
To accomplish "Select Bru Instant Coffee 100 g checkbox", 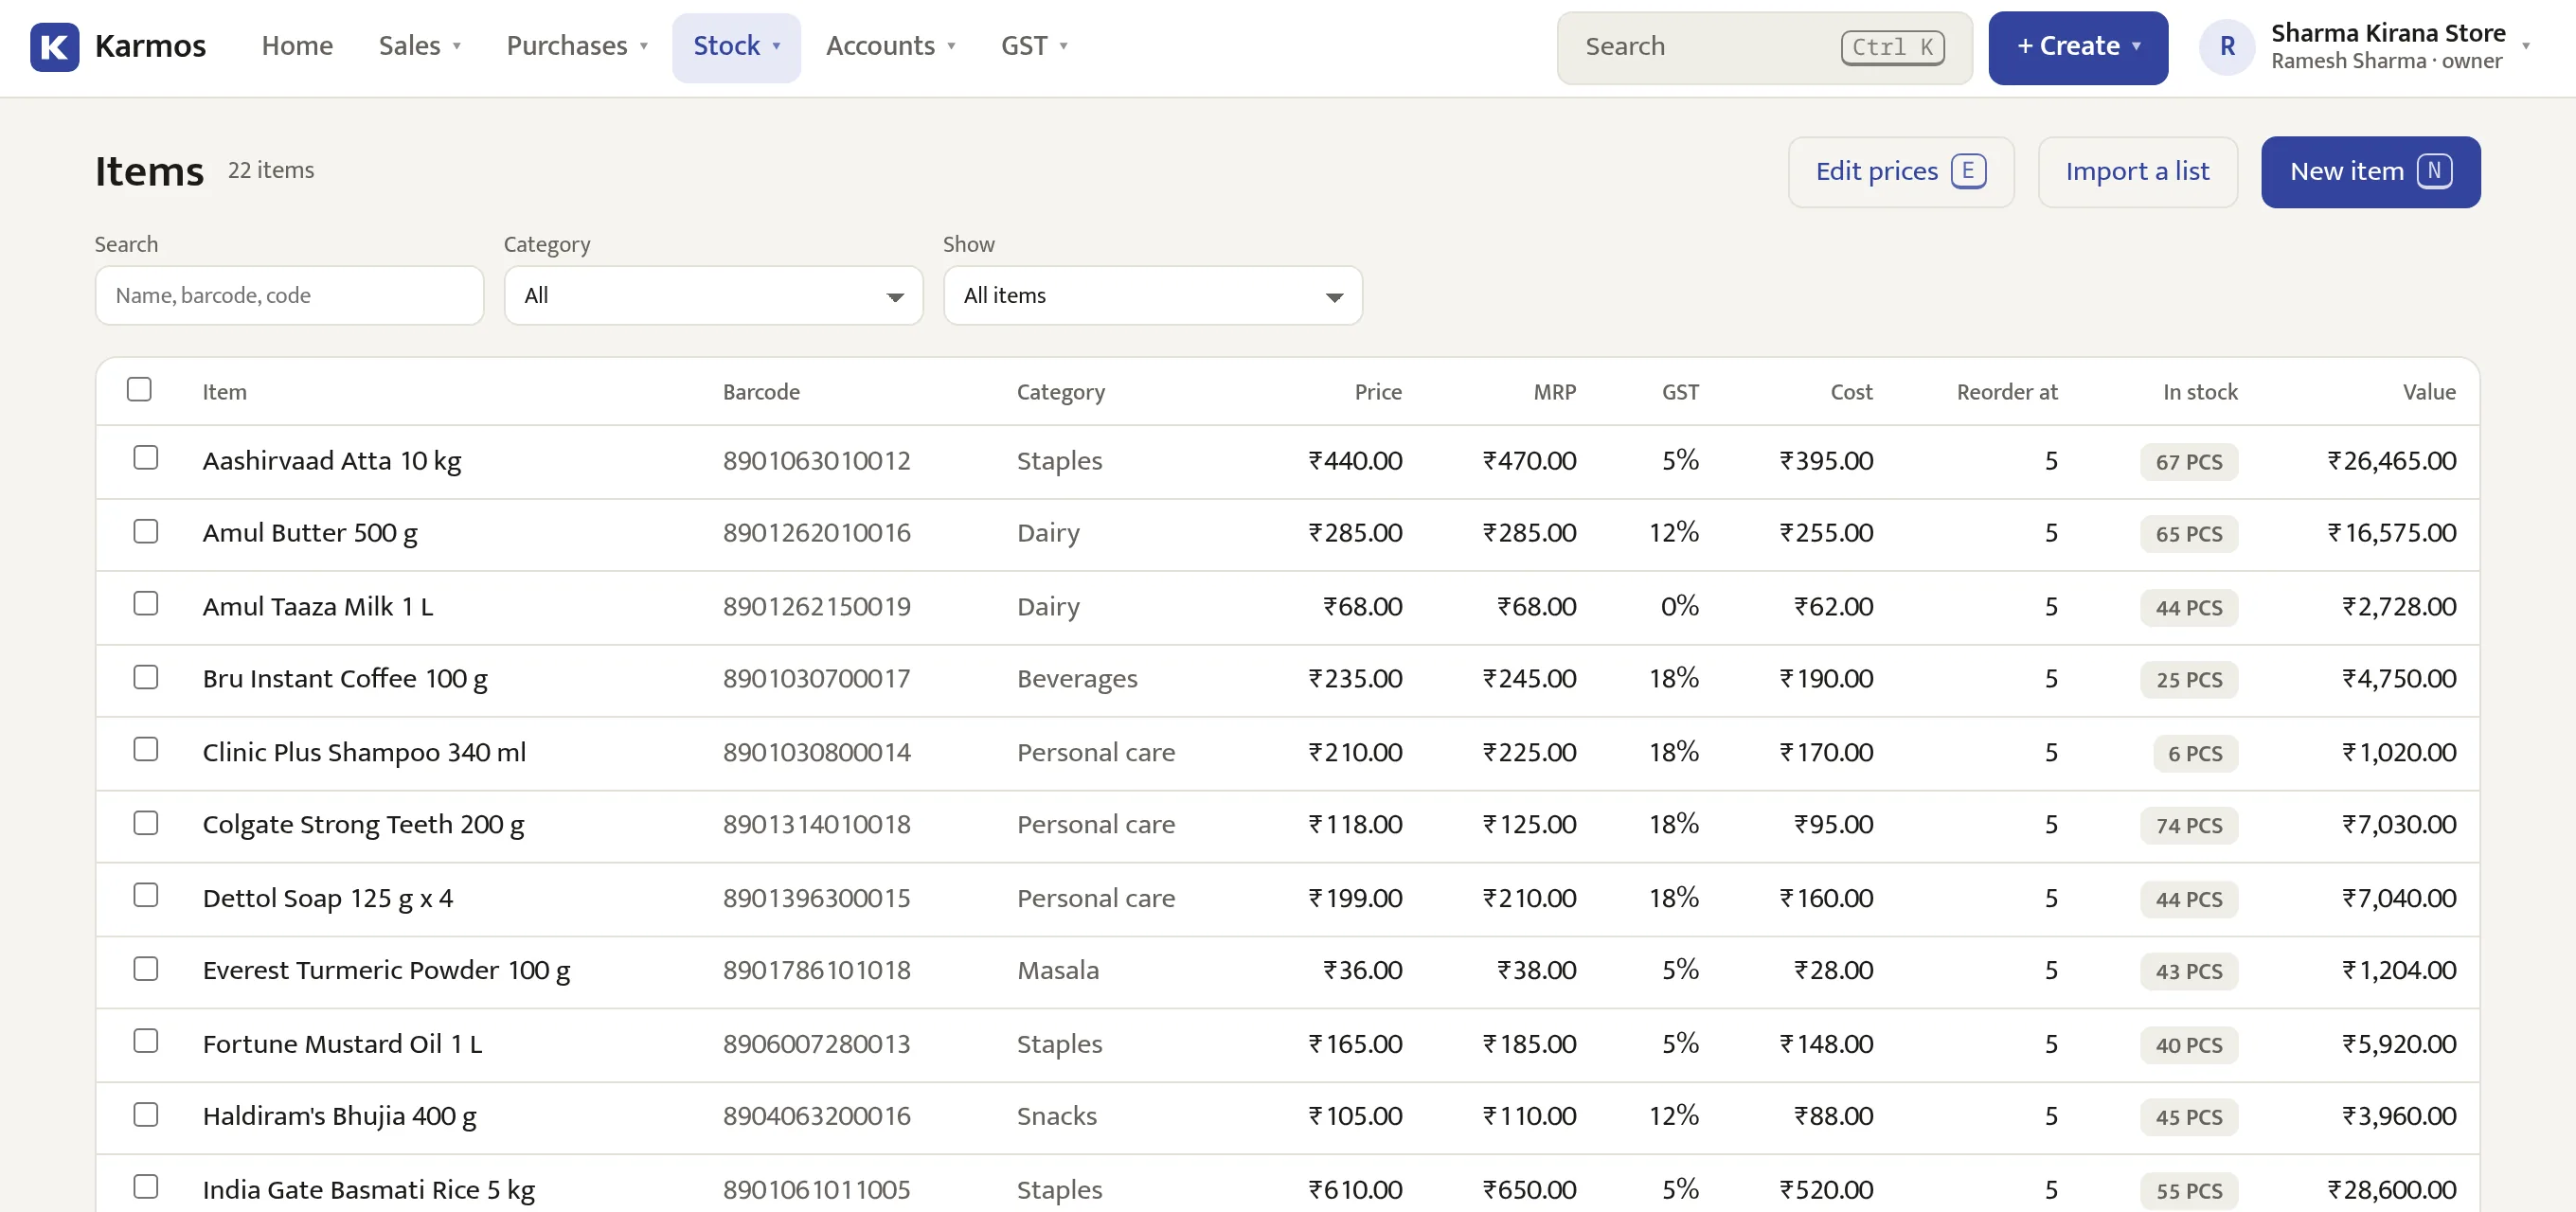I will click(x=146, y=676).
